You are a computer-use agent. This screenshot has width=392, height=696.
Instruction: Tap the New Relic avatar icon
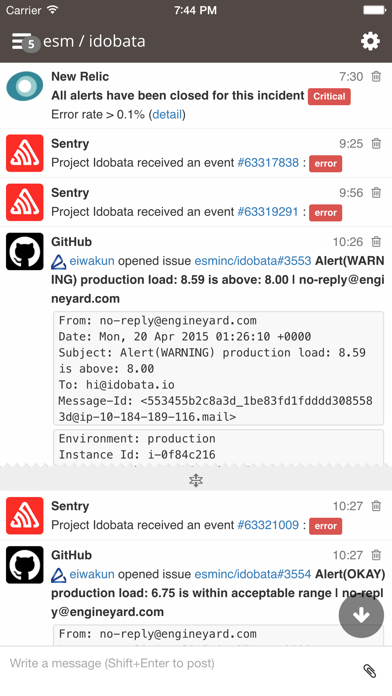point(25,86)
